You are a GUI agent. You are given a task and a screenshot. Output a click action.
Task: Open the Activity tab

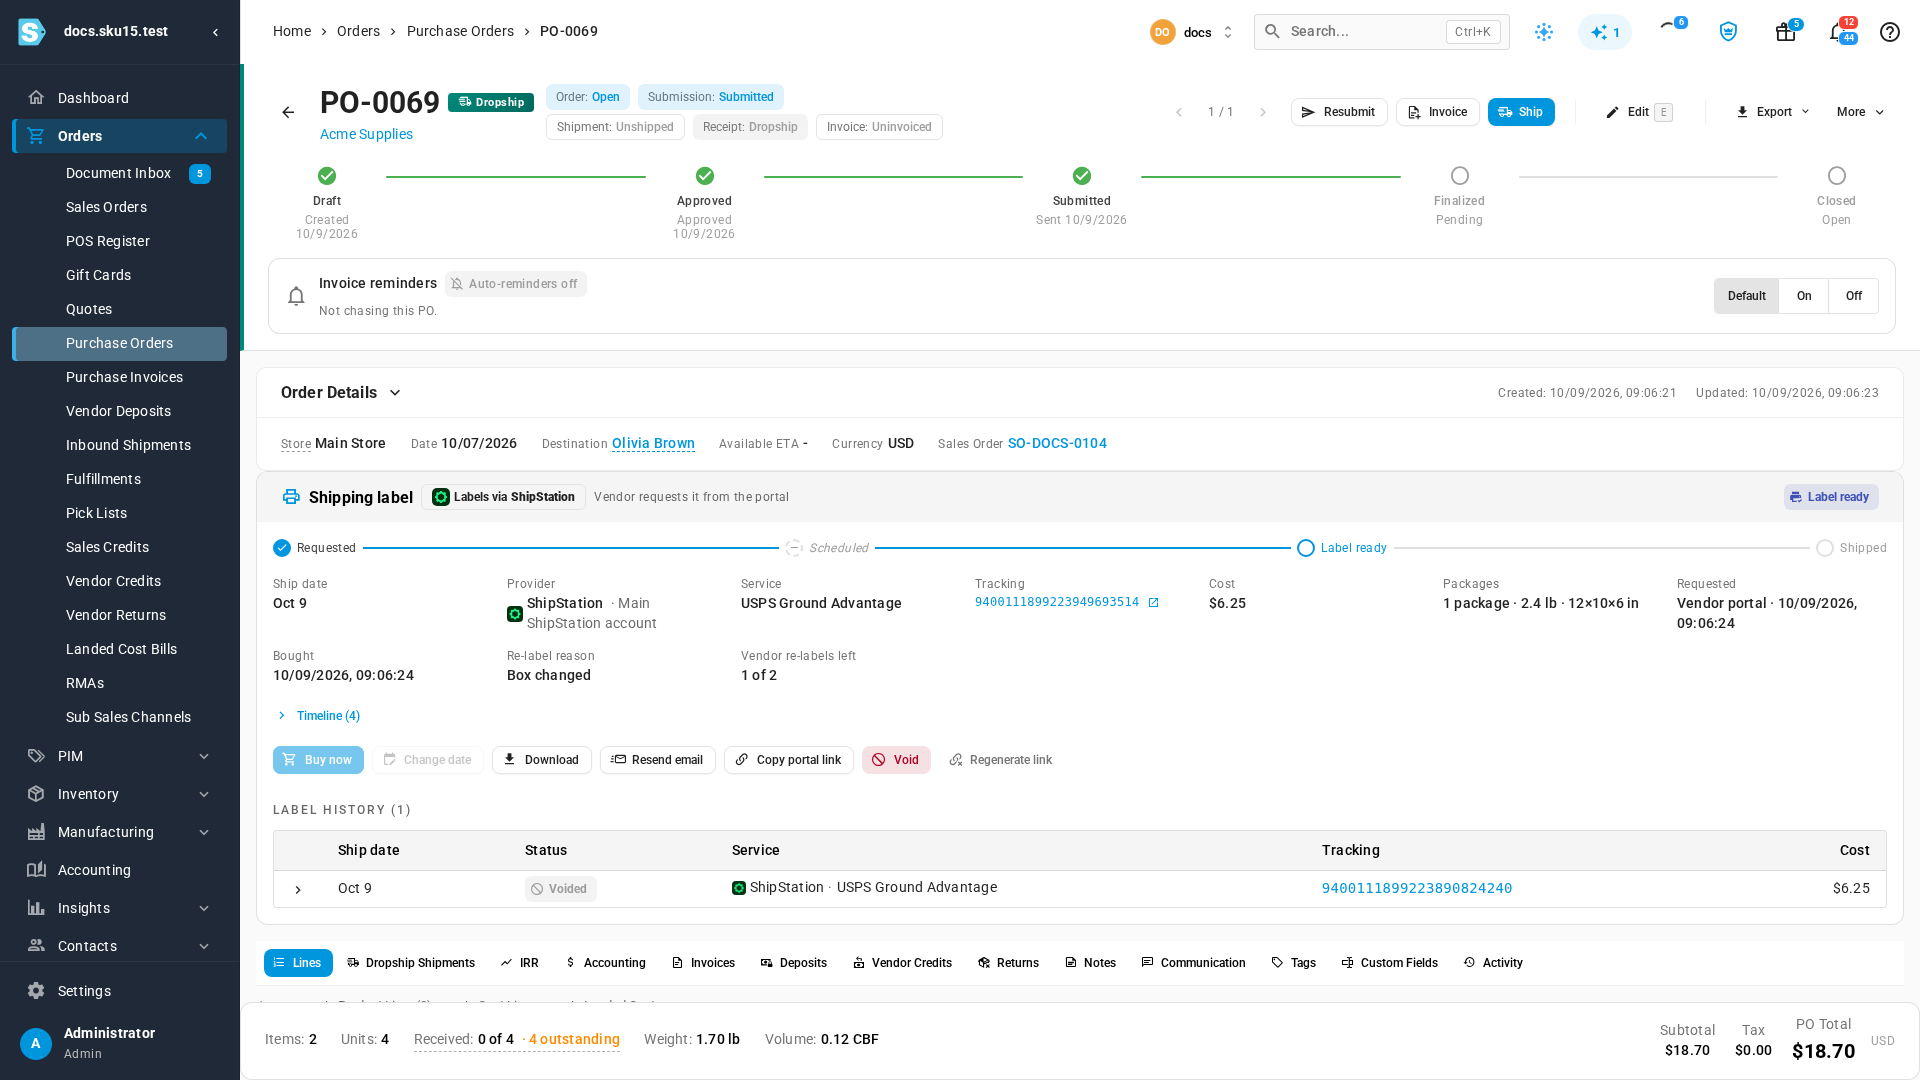click(x=1493, y=963)
